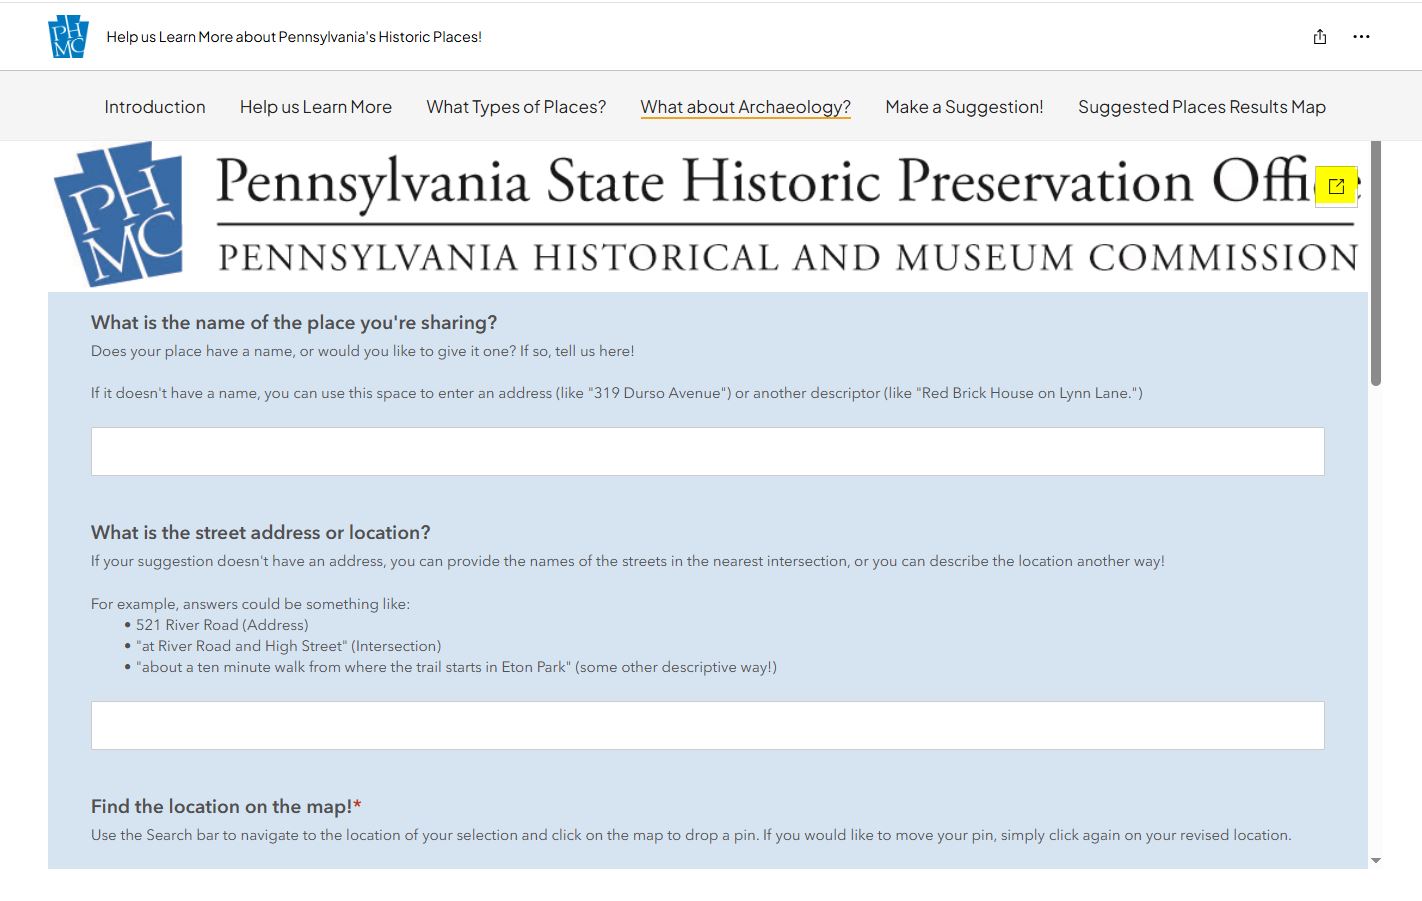Switch to Help us Learn More tab
Image resolution: width=1422 pixels, height=901 pixels.
tap(316, 107)
